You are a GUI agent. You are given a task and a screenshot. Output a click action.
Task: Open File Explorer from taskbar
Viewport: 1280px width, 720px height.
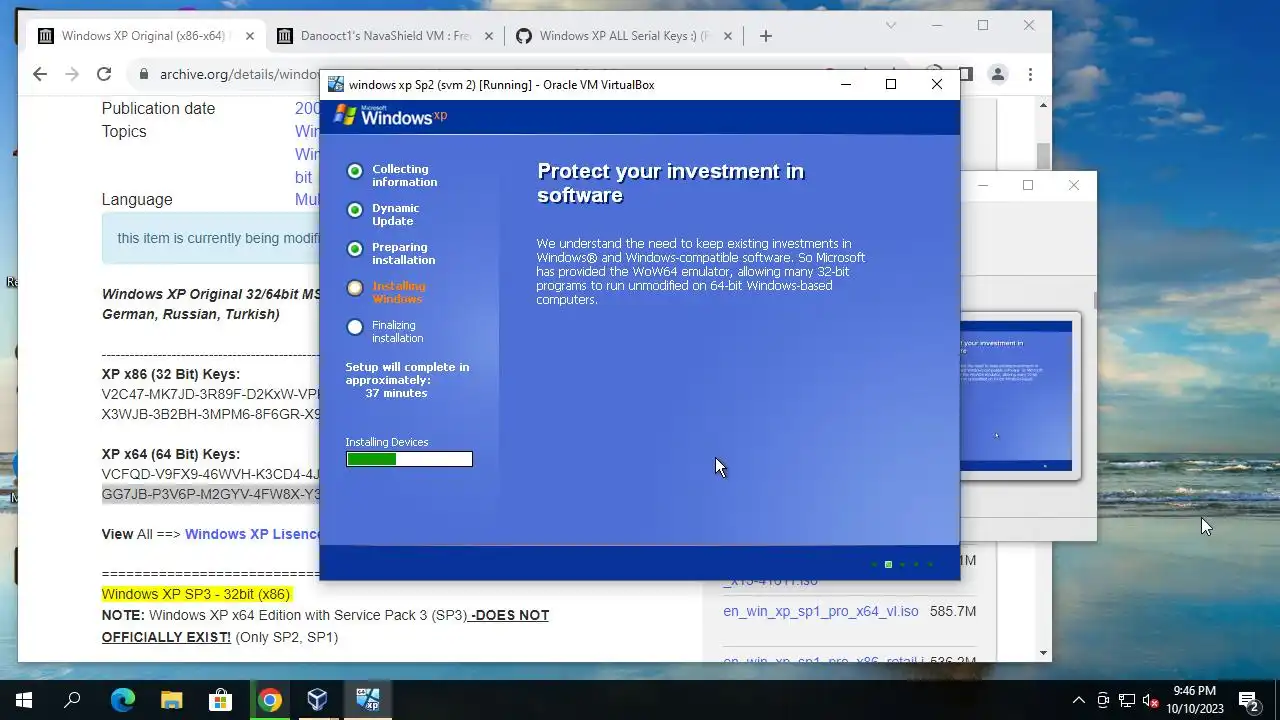click(171, 700)
